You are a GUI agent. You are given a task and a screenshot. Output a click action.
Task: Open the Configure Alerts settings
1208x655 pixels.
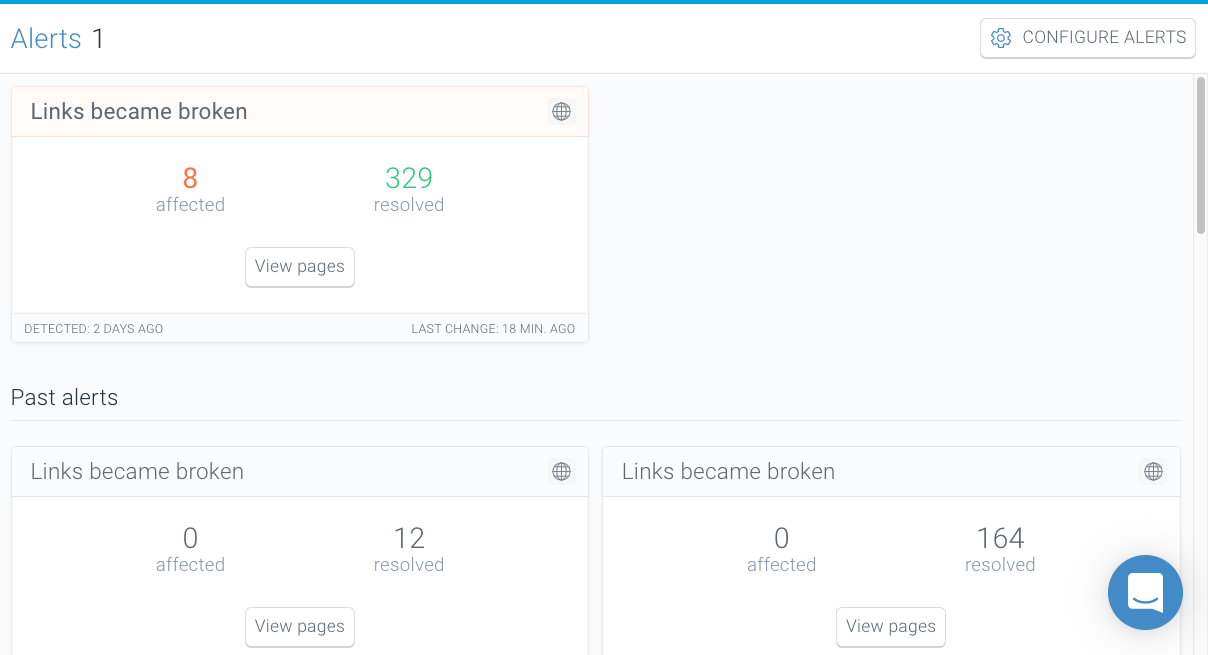pos(1088,38)
